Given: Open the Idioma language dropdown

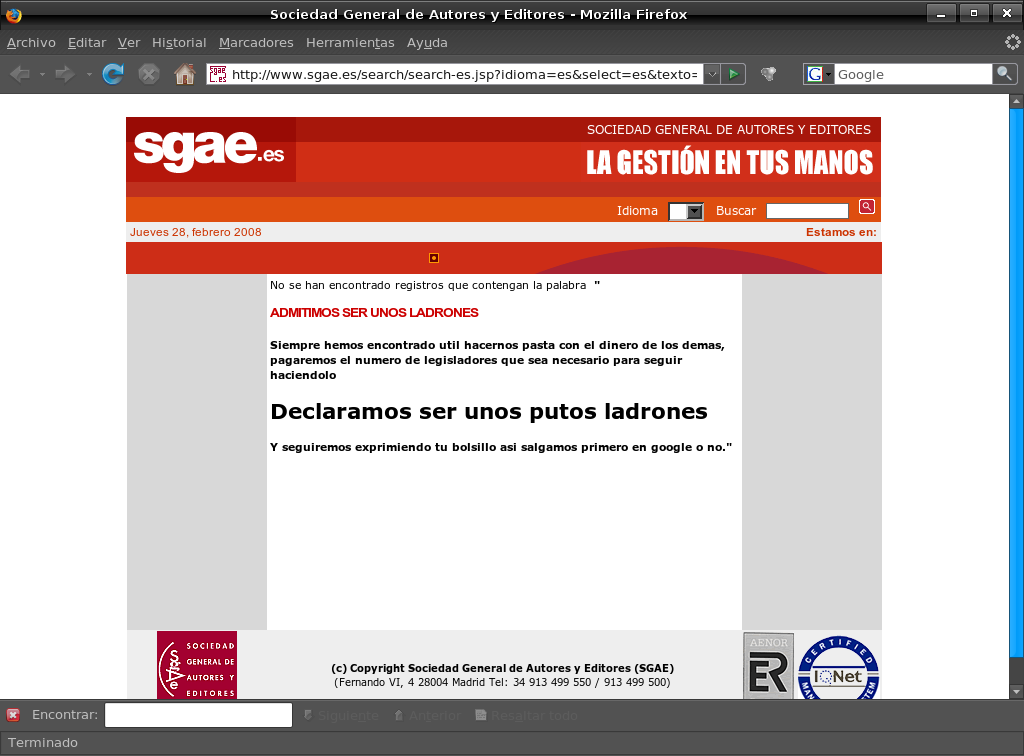Looking at the screenshot, I should coord(686,212).
